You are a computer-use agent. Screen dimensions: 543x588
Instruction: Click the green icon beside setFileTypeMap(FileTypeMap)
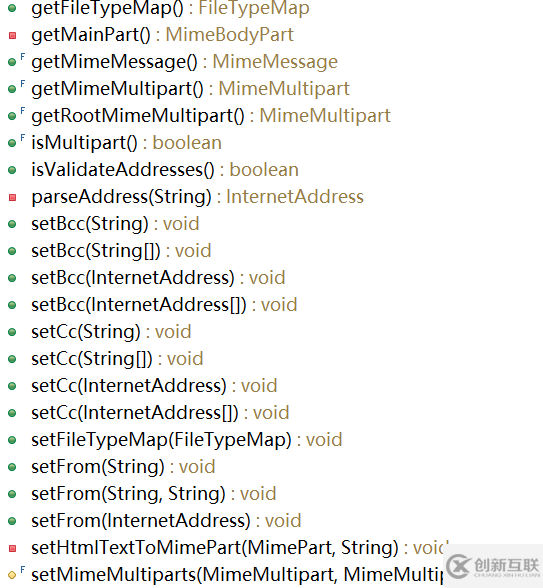[x=12, y=440]
